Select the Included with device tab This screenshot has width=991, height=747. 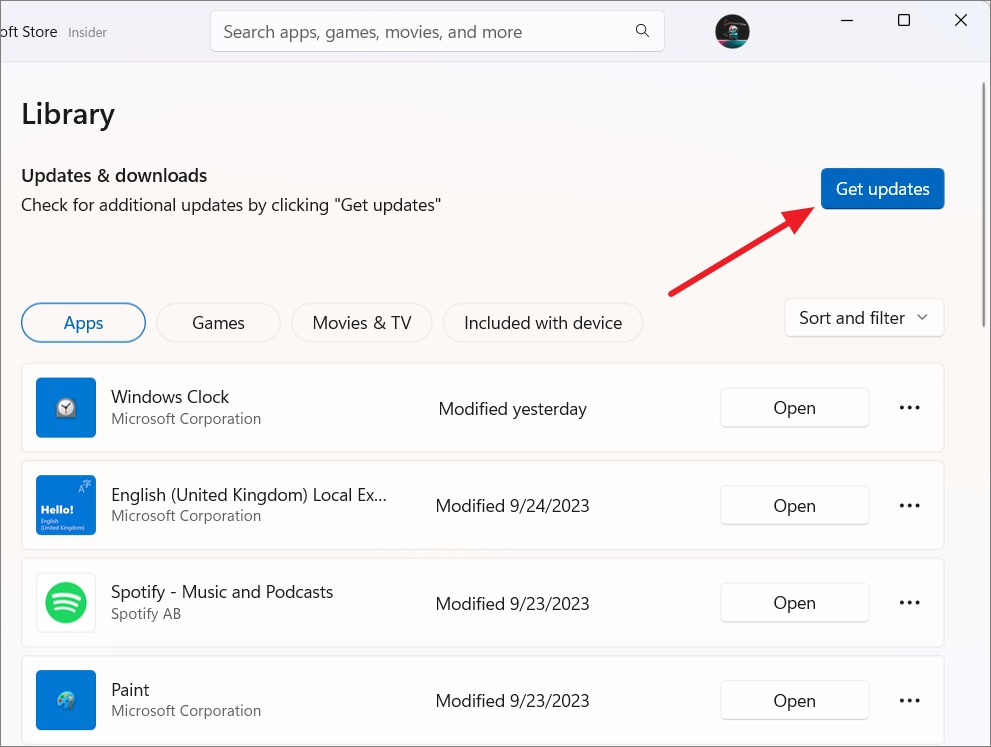543,323
